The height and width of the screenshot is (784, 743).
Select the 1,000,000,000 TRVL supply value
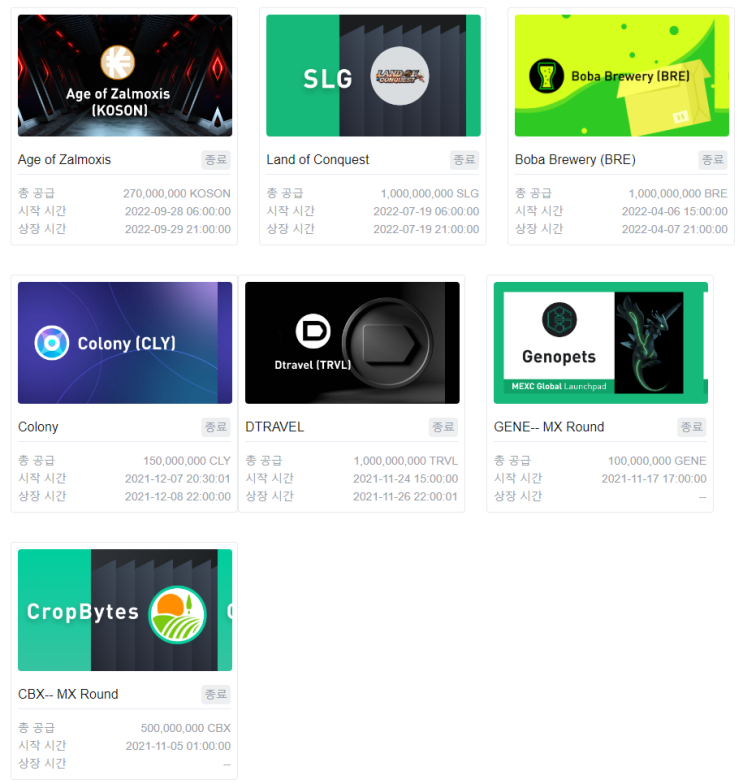coord(406,461)
